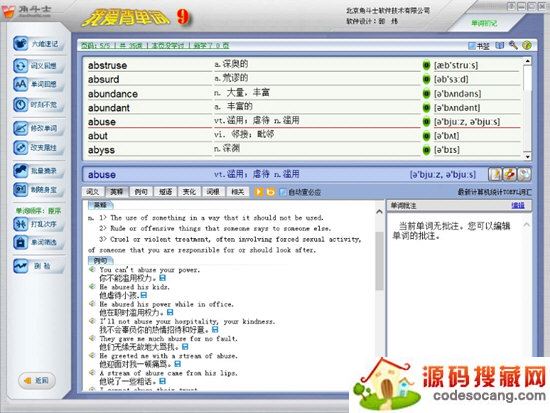550x413 pixels.
Task: Switch to the 例句 tab
Action: (x=141, y=192)
